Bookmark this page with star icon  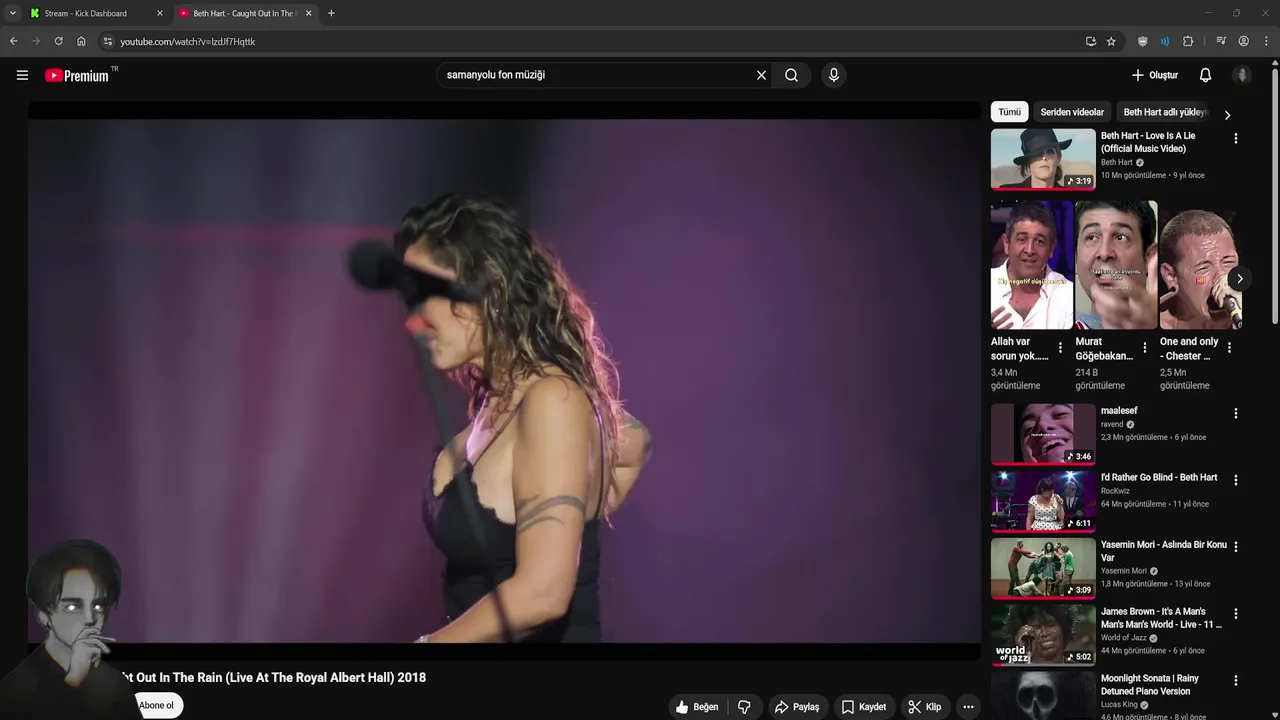pyautogui.click(x=1111, y=41)
